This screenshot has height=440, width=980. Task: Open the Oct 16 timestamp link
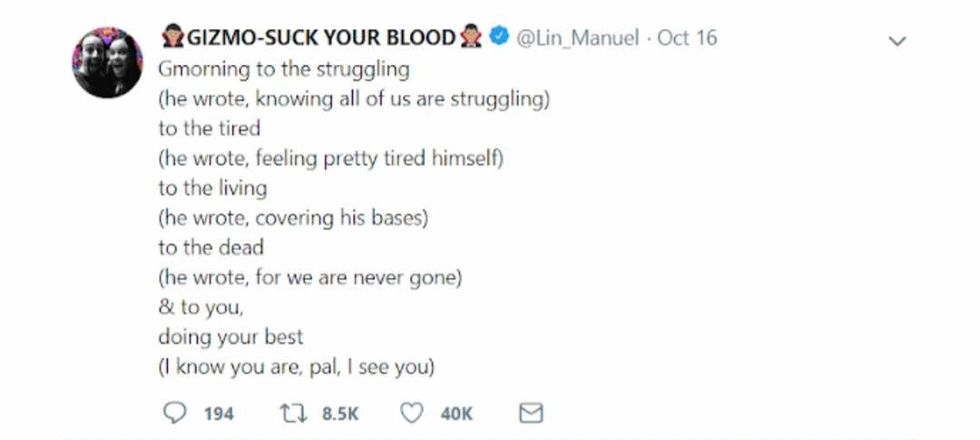tap(687, 40)
